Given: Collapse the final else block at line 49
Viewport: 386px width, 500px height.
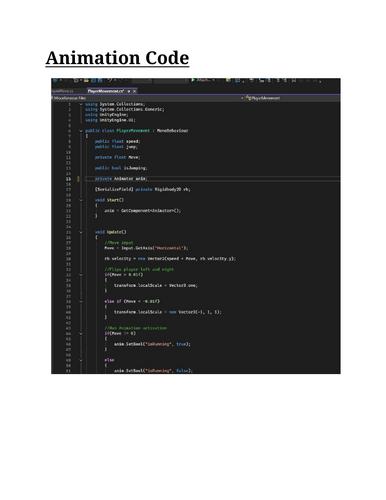Looking at the screenshot, I should coord(81,360).
